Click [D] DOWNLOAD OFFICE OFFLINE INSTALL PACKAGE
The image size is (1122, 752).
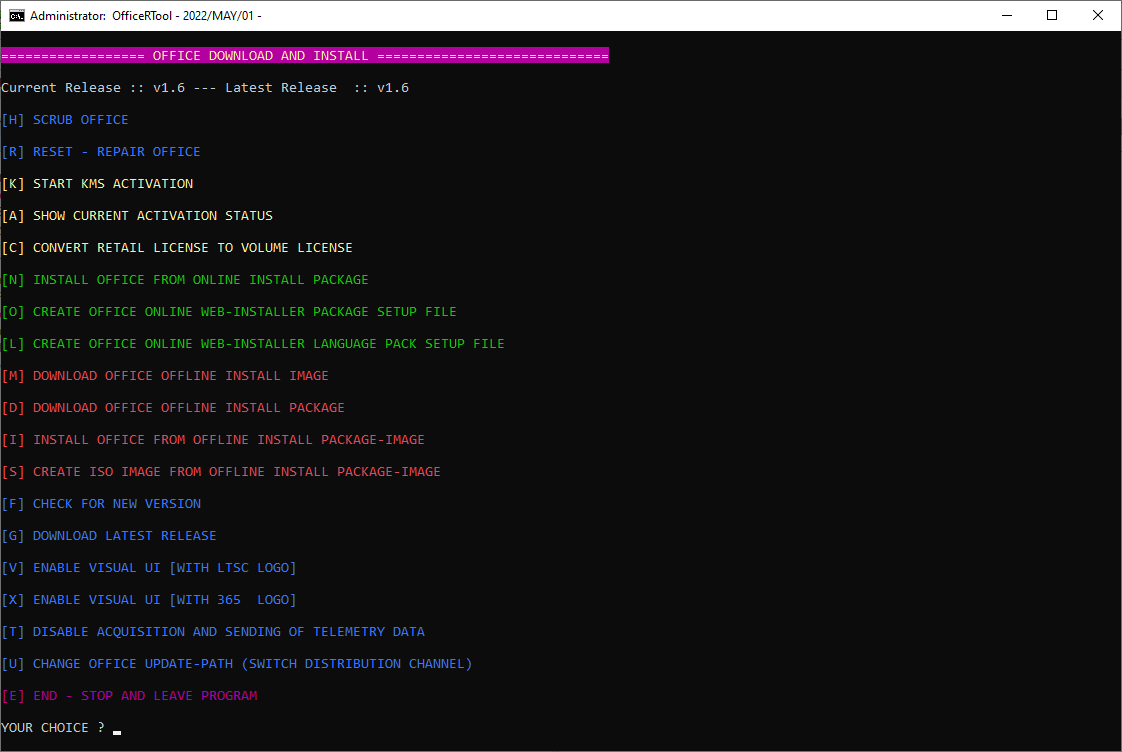click(173, 408)
